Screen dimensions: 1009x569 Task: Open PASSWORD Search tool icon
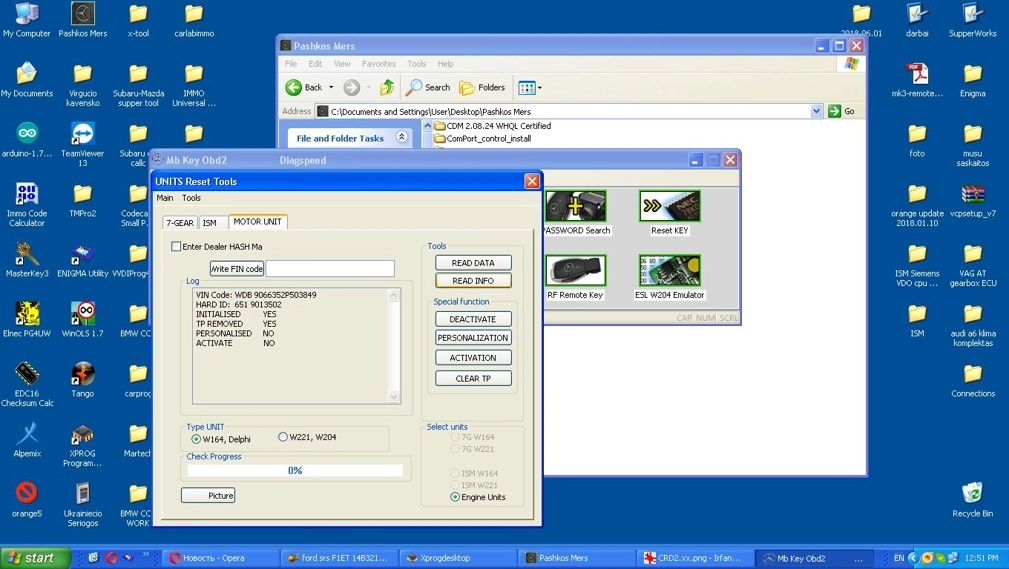click(576, 207)
